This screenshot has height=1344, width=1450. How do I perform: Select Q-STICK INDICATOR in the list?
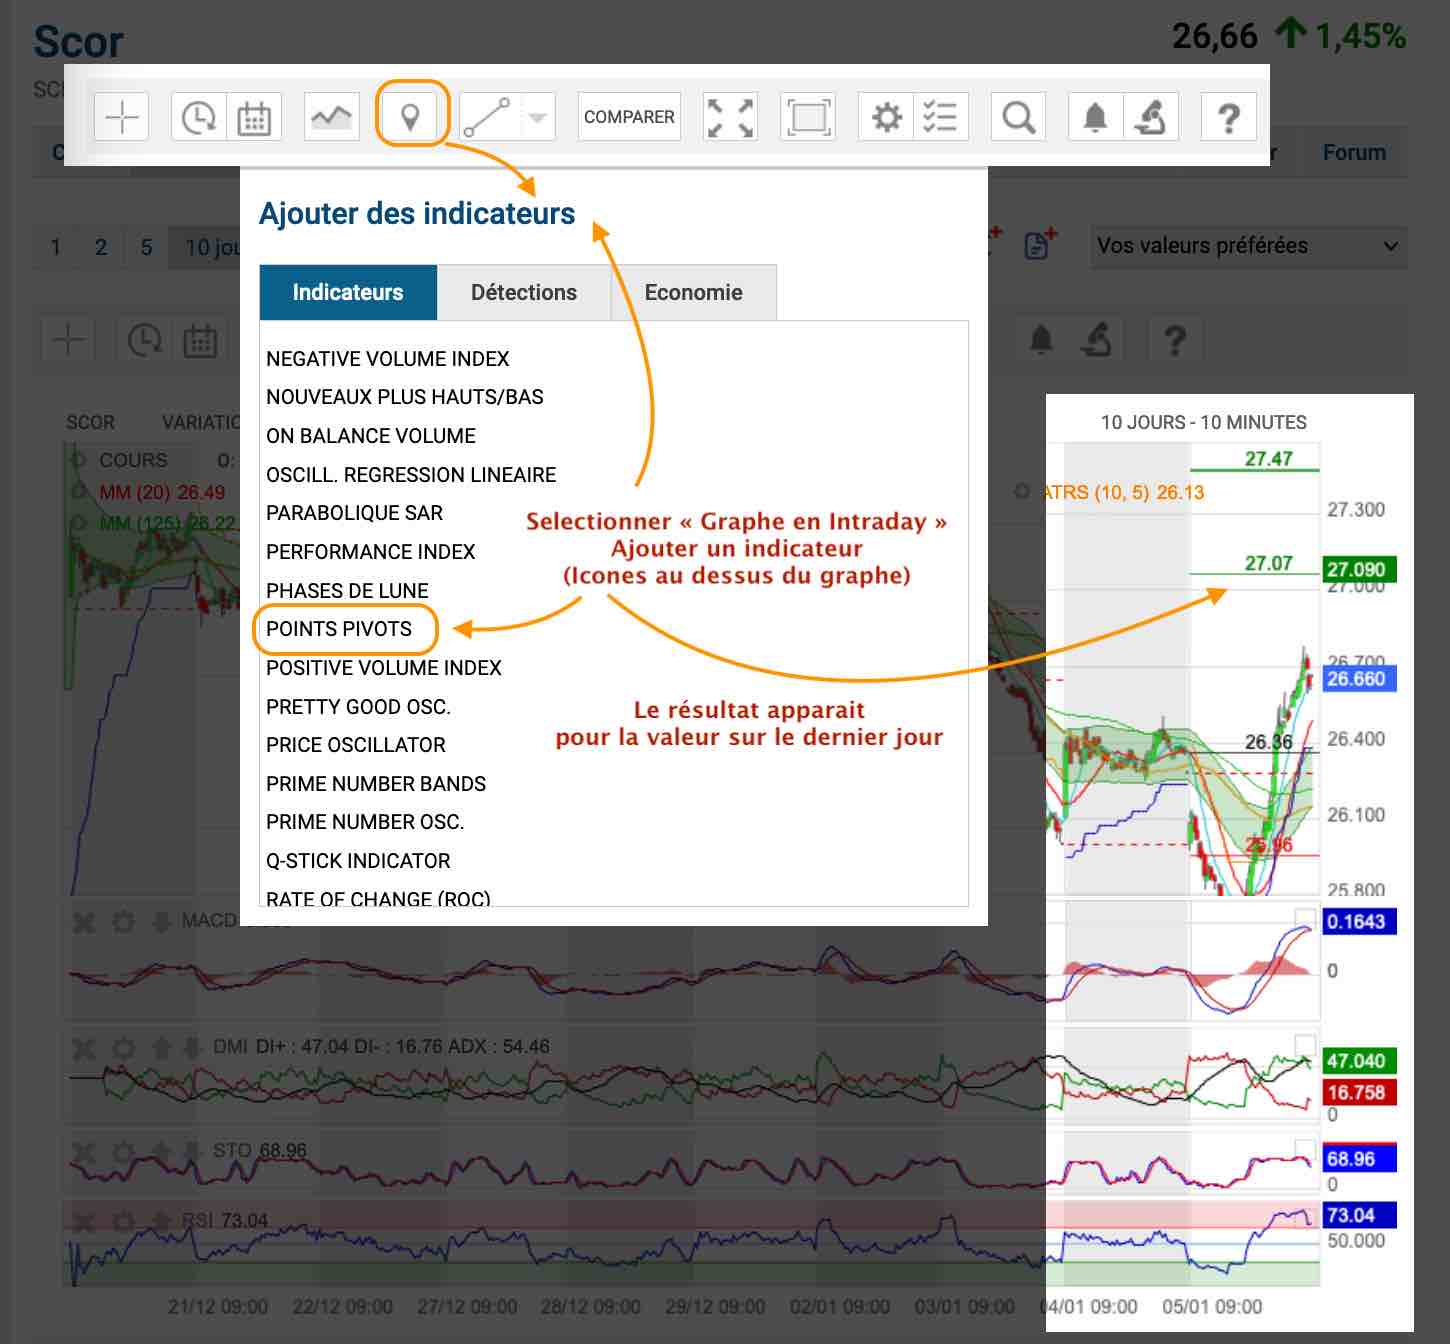tap(358, 861)
